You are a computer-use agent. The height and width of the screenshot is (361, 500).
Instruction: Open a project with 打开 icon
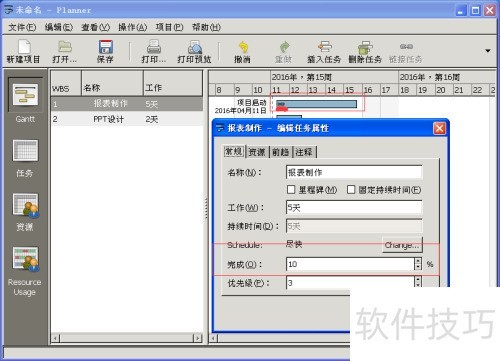[x=65, y=51]
